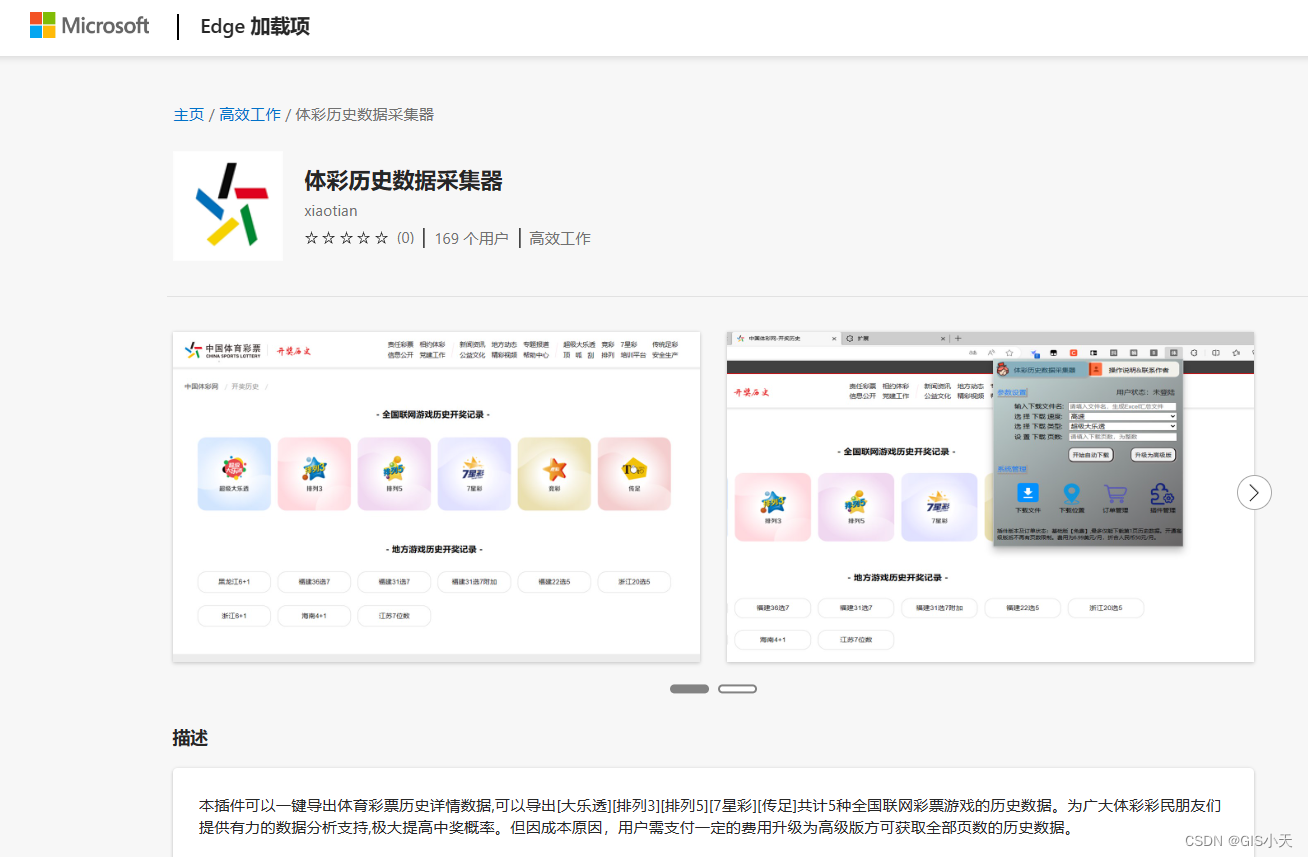The image size is (1308, 857).
Task: Click 排列5 tile in the second screenshot
Action: [x=856, y=507]
